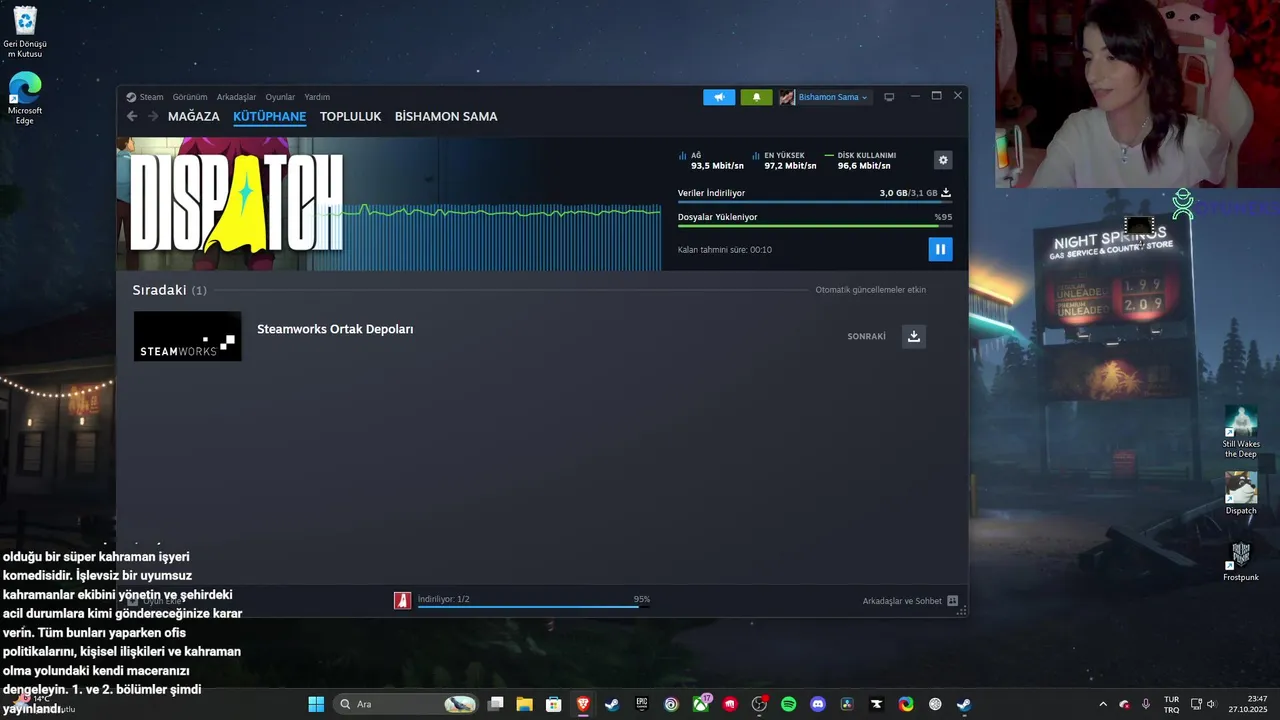Open Steamworks Ortak Depoları title
1280x720 pixels.
click(x=335, y=329)
